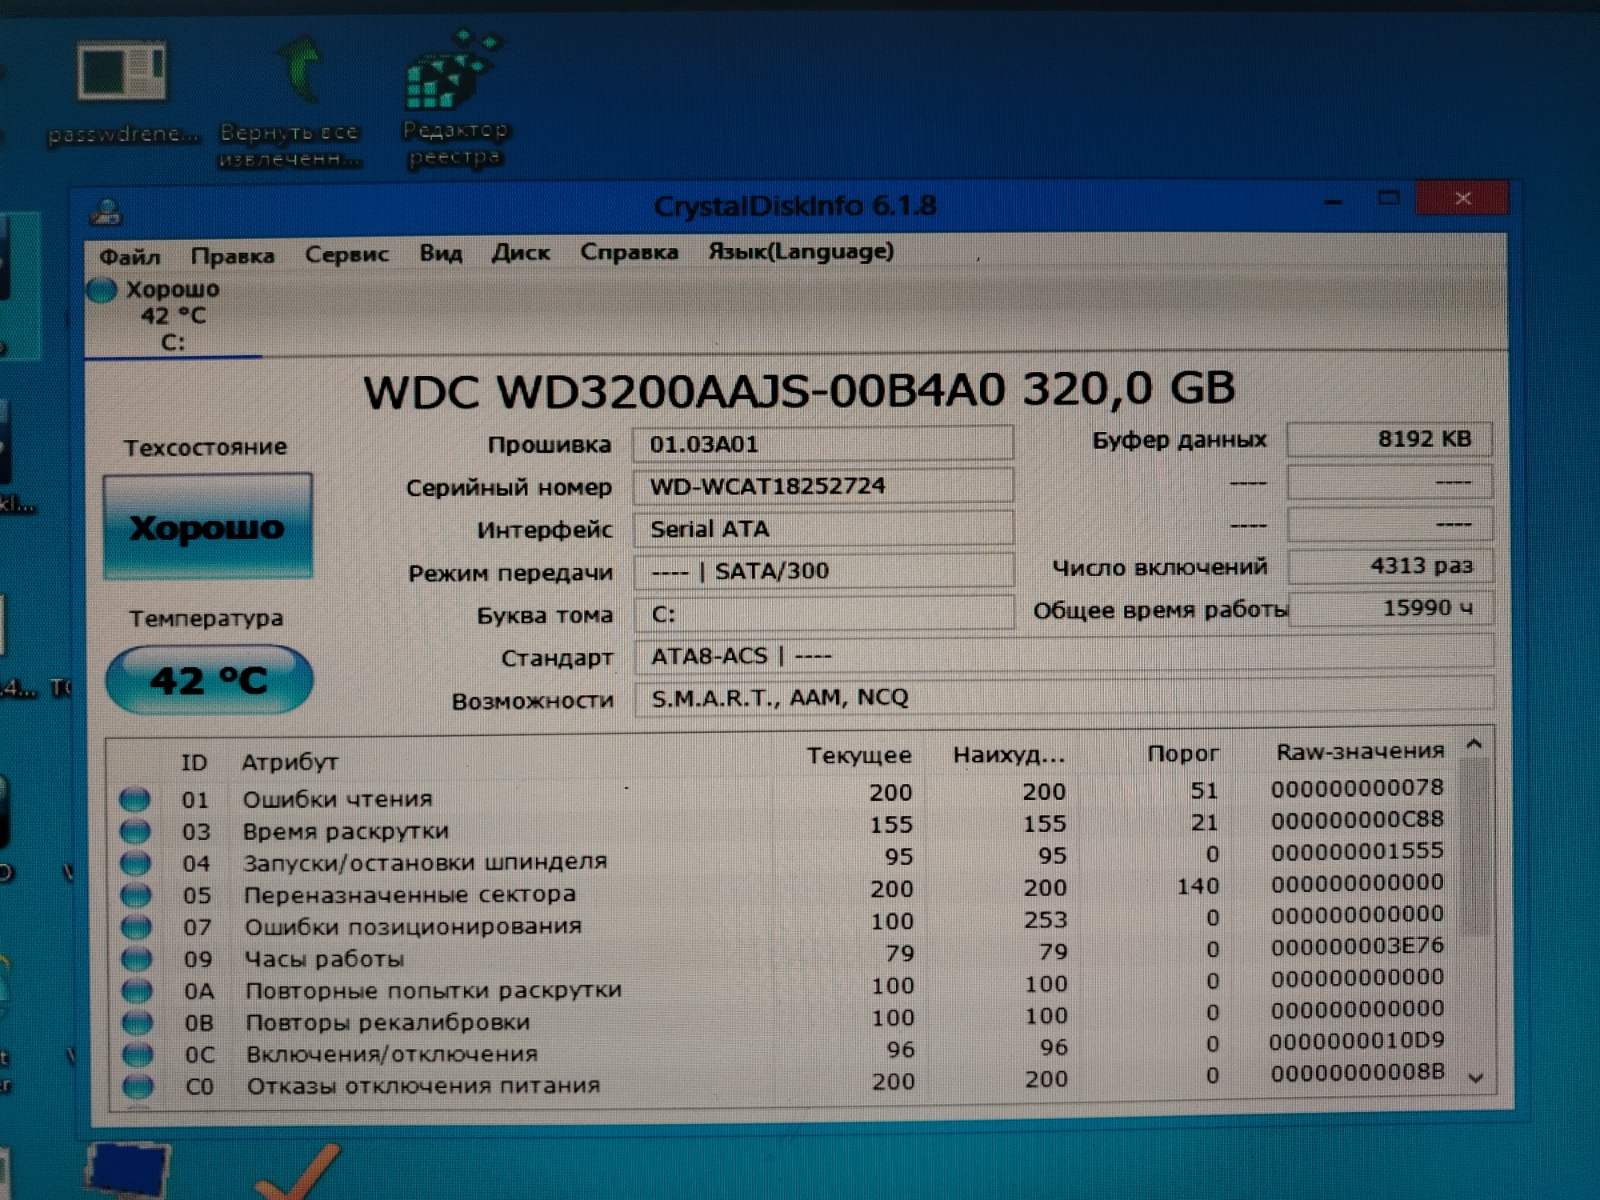Click scroll up arrow of attribute list
The image size is (1600, 1200).
(x=1474, y=744)
